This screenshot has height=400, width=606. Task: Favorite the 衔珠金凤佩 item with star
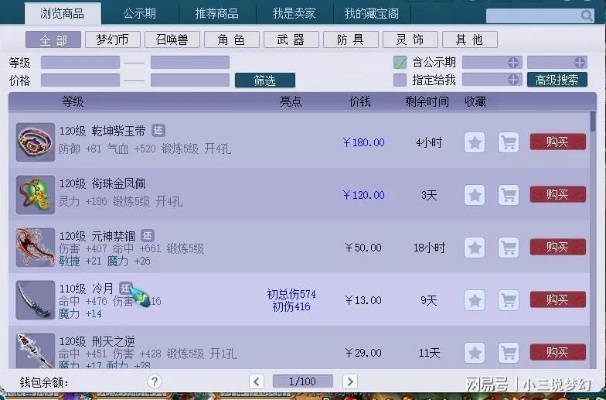pos(475,195)
